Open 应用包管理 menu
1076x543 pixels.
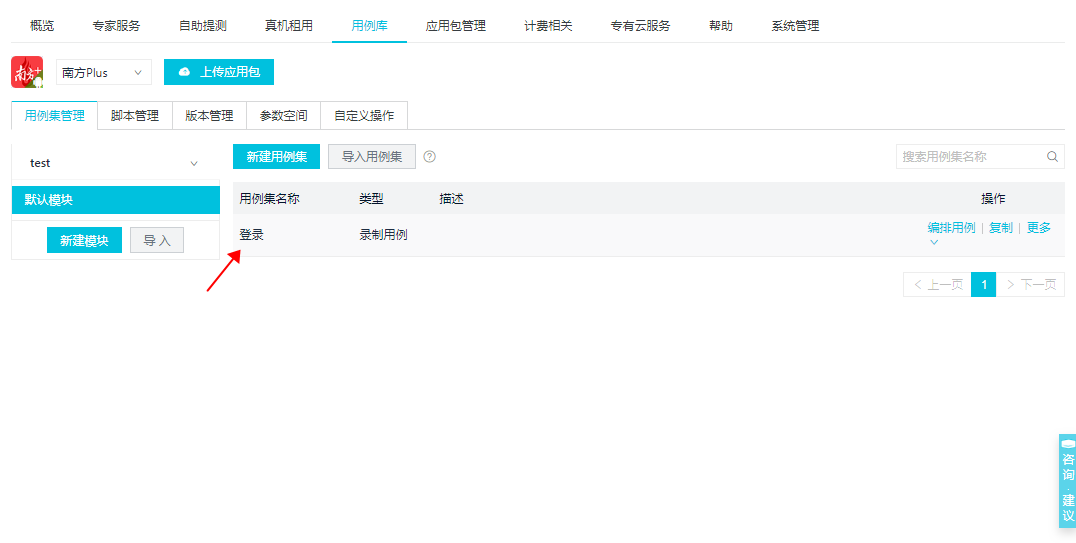[456, 26]
